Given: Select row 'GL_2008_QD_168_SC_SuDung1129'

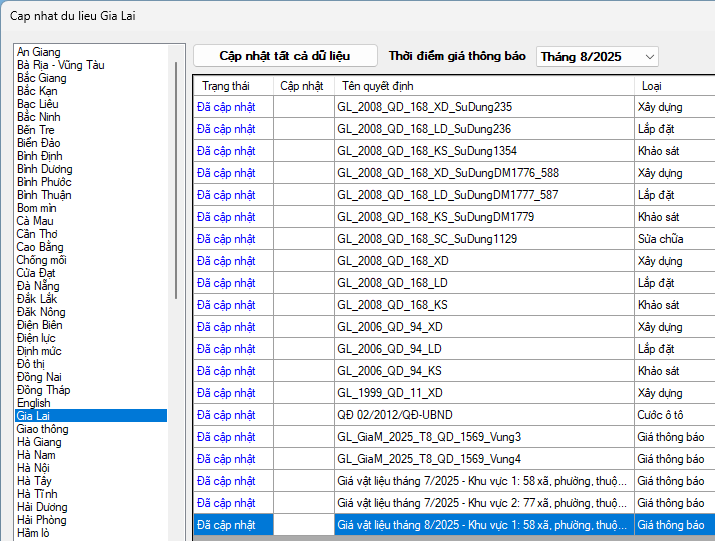Looking at the screenshot, I should point(454,239).
